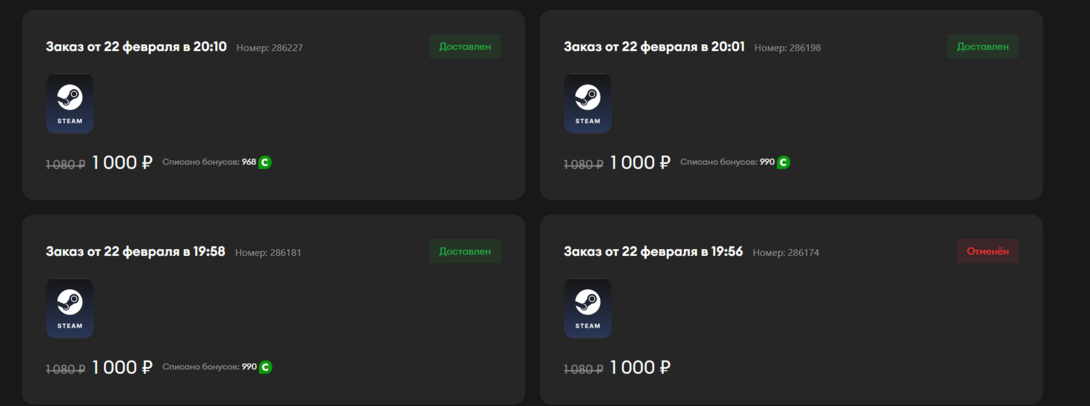The height and width of the screenshot is (406, 1090).
Task: Click the green bonus coin next to 968
Action: (265, 162)
